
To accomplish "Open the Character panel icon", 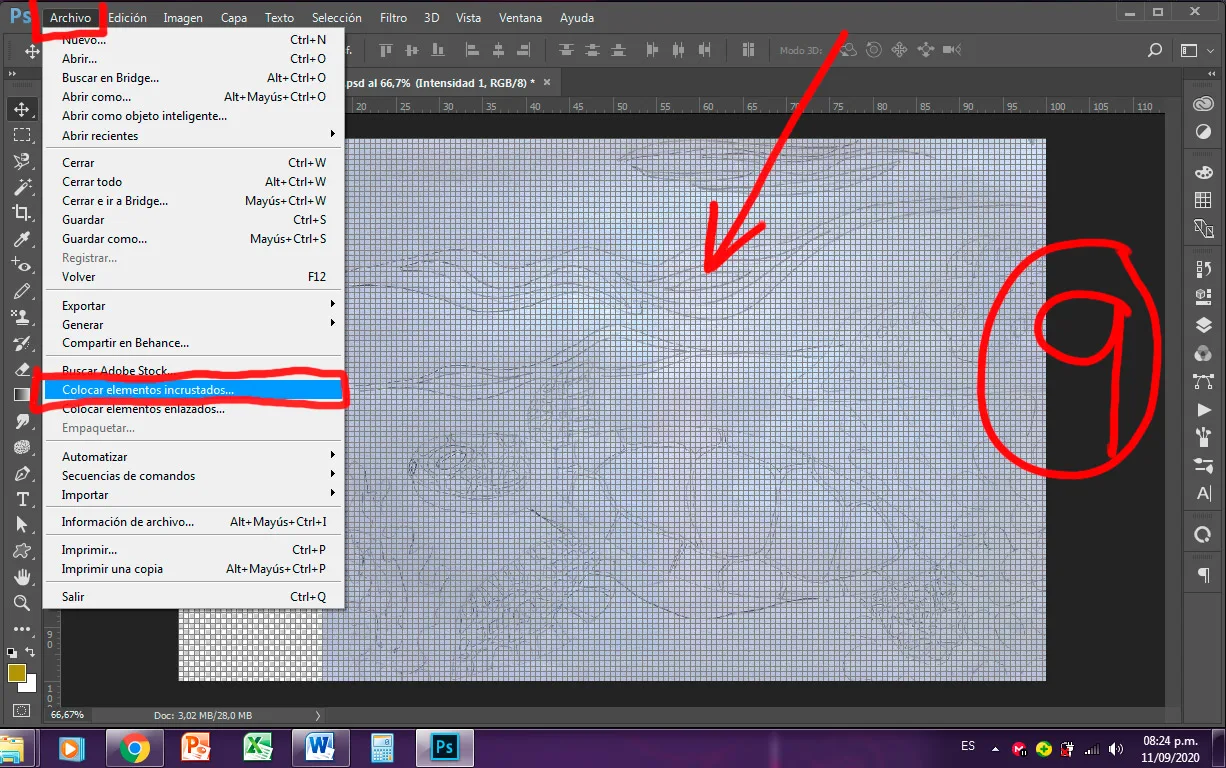I will [x=1203, y=494].
